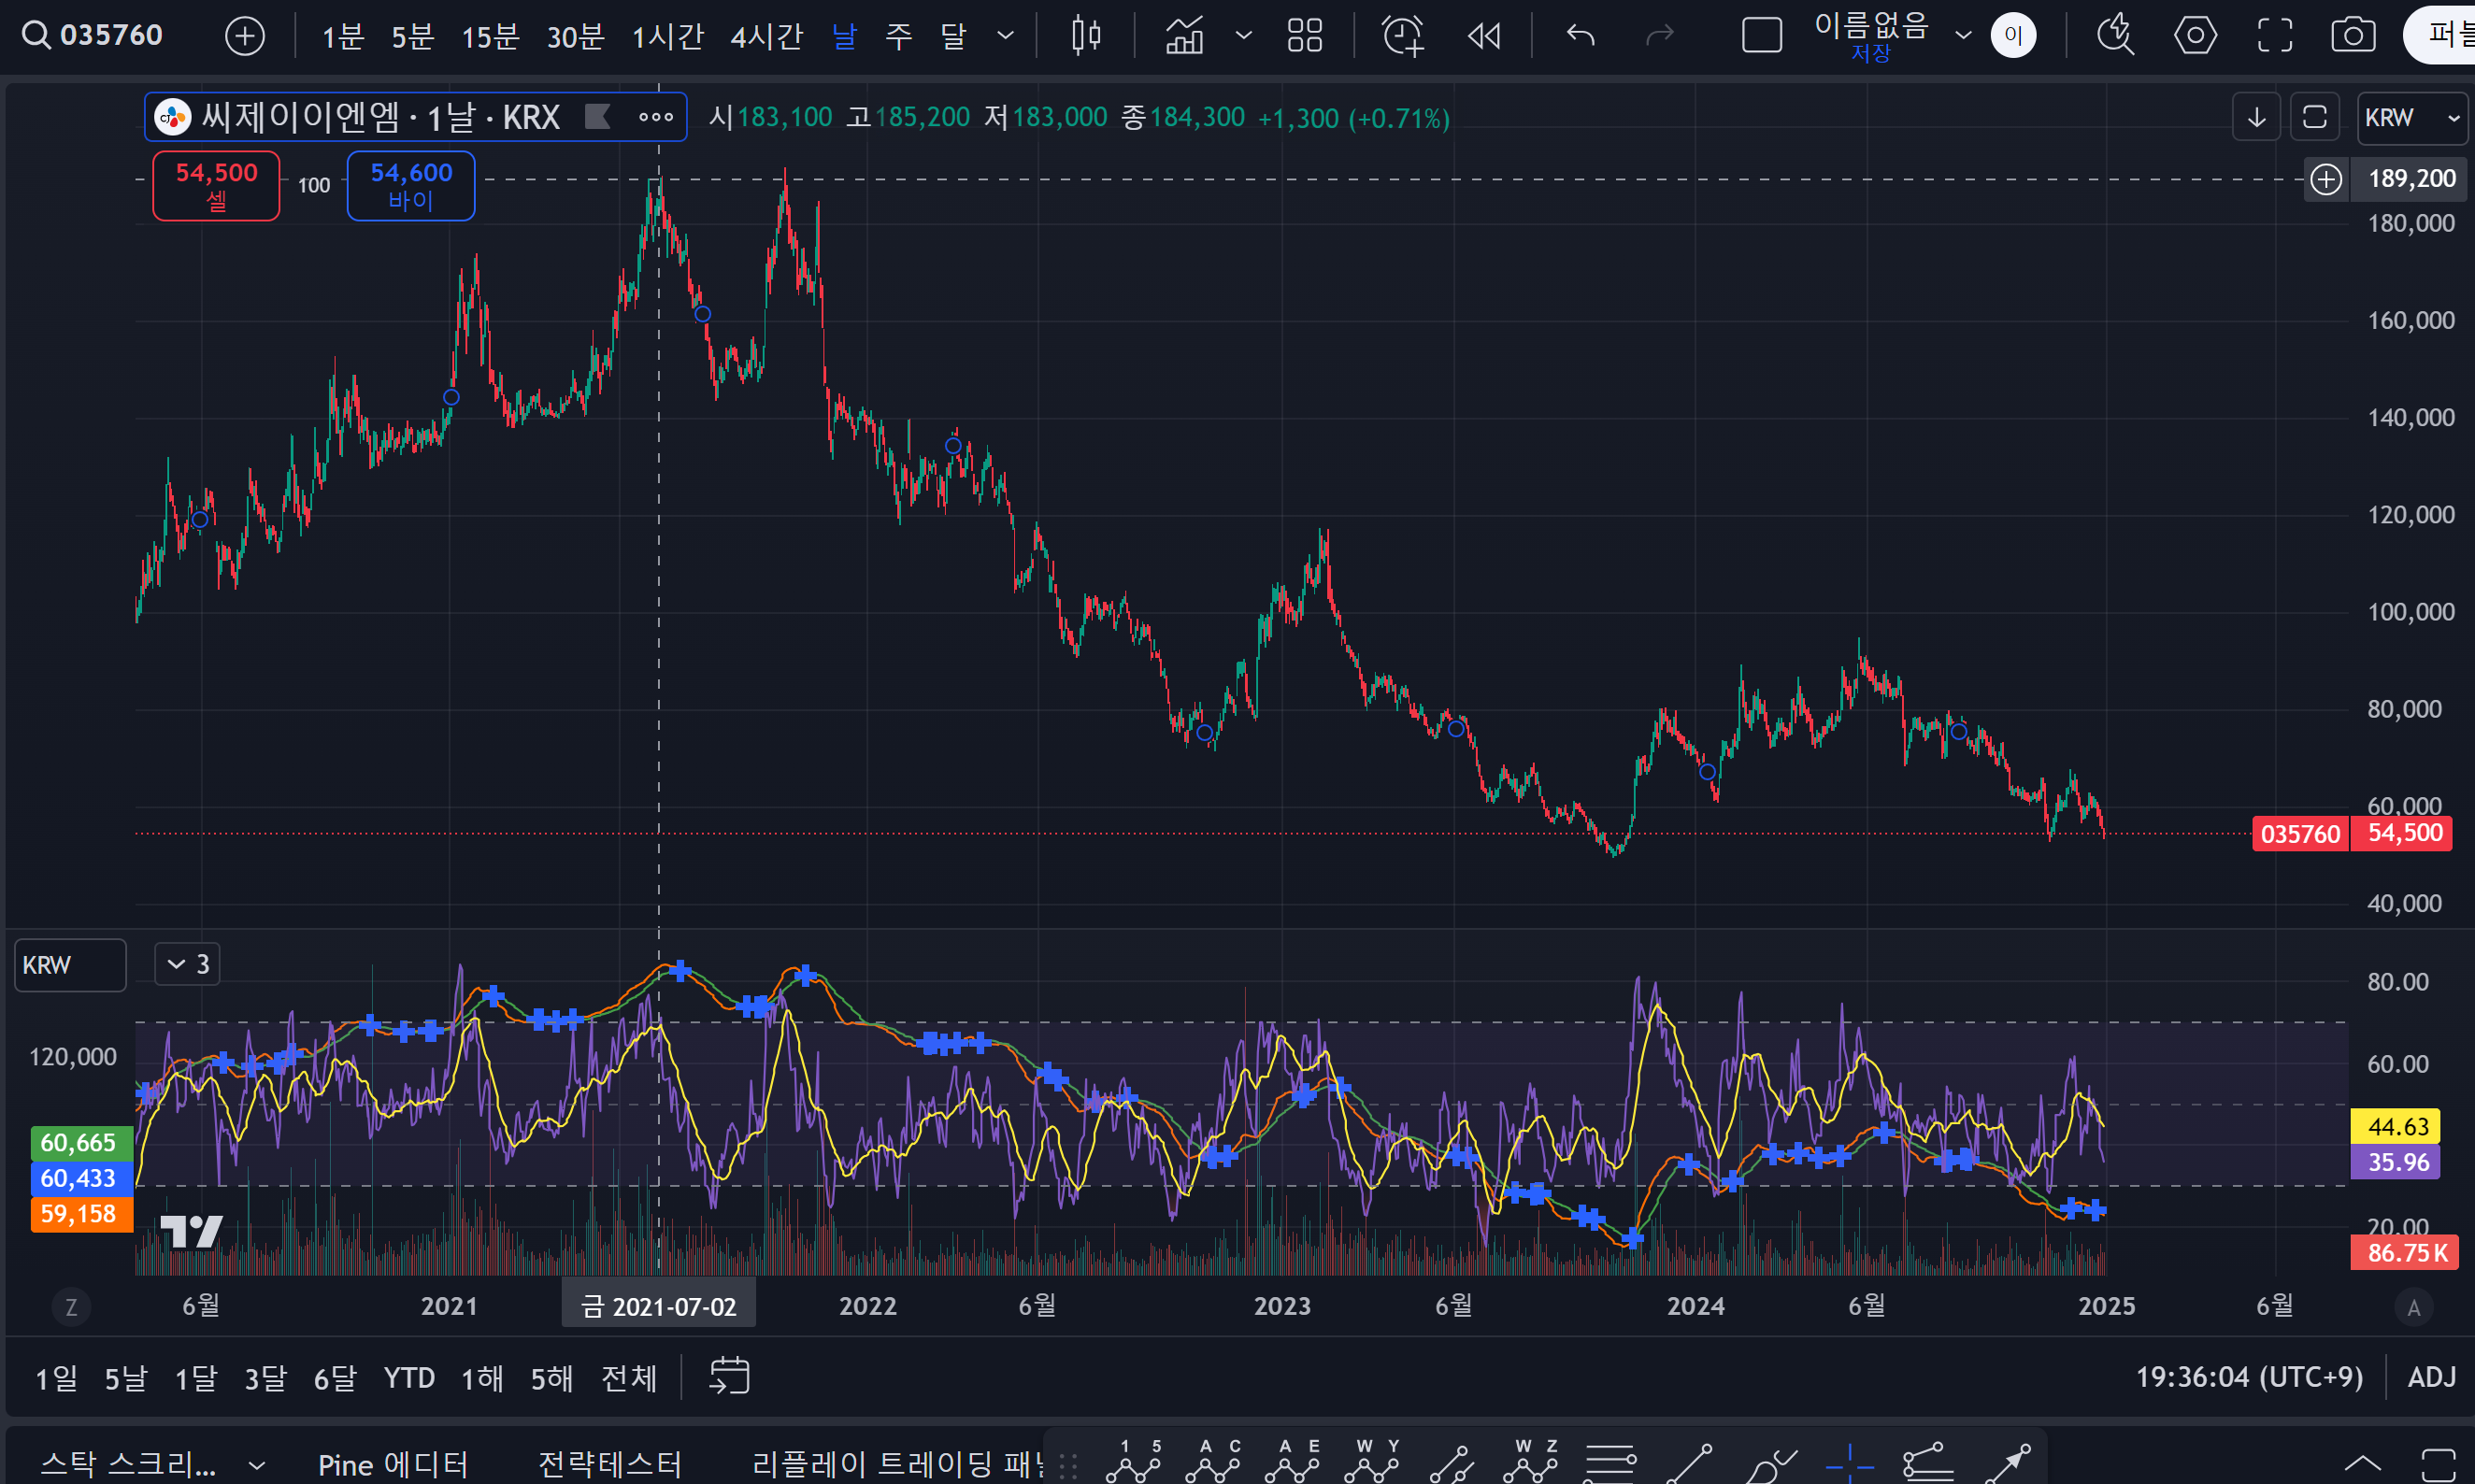The height and width of the screenshot is (1484, 2475).
Task: Open the layout templates grid icon
Action: pos(1304,36)
